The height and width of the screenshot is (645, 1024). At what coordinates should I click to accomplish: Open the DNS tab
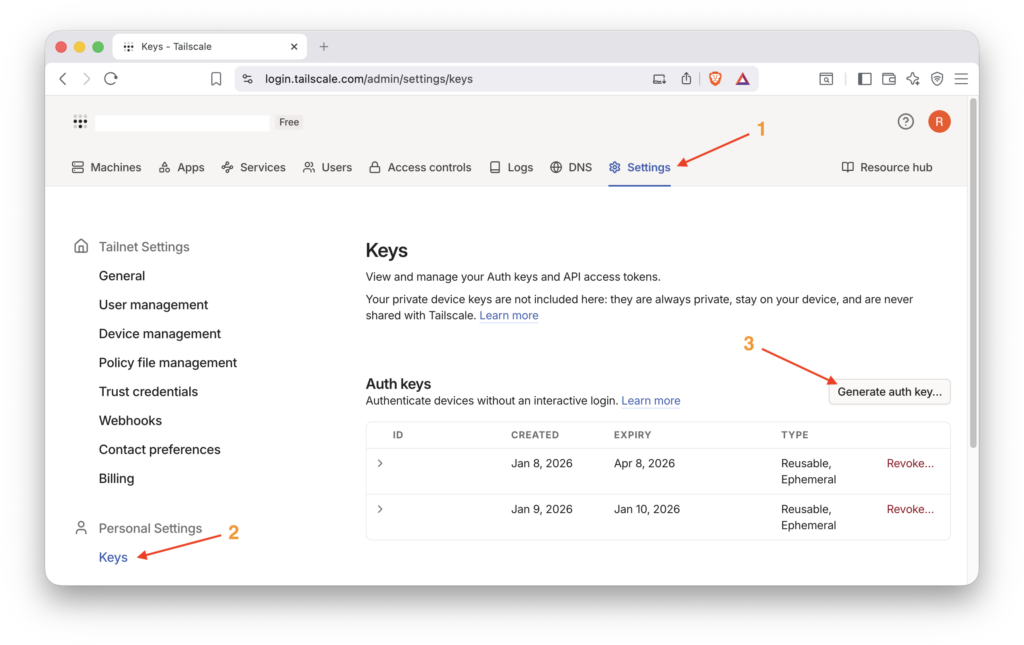(x=570, y=167)
